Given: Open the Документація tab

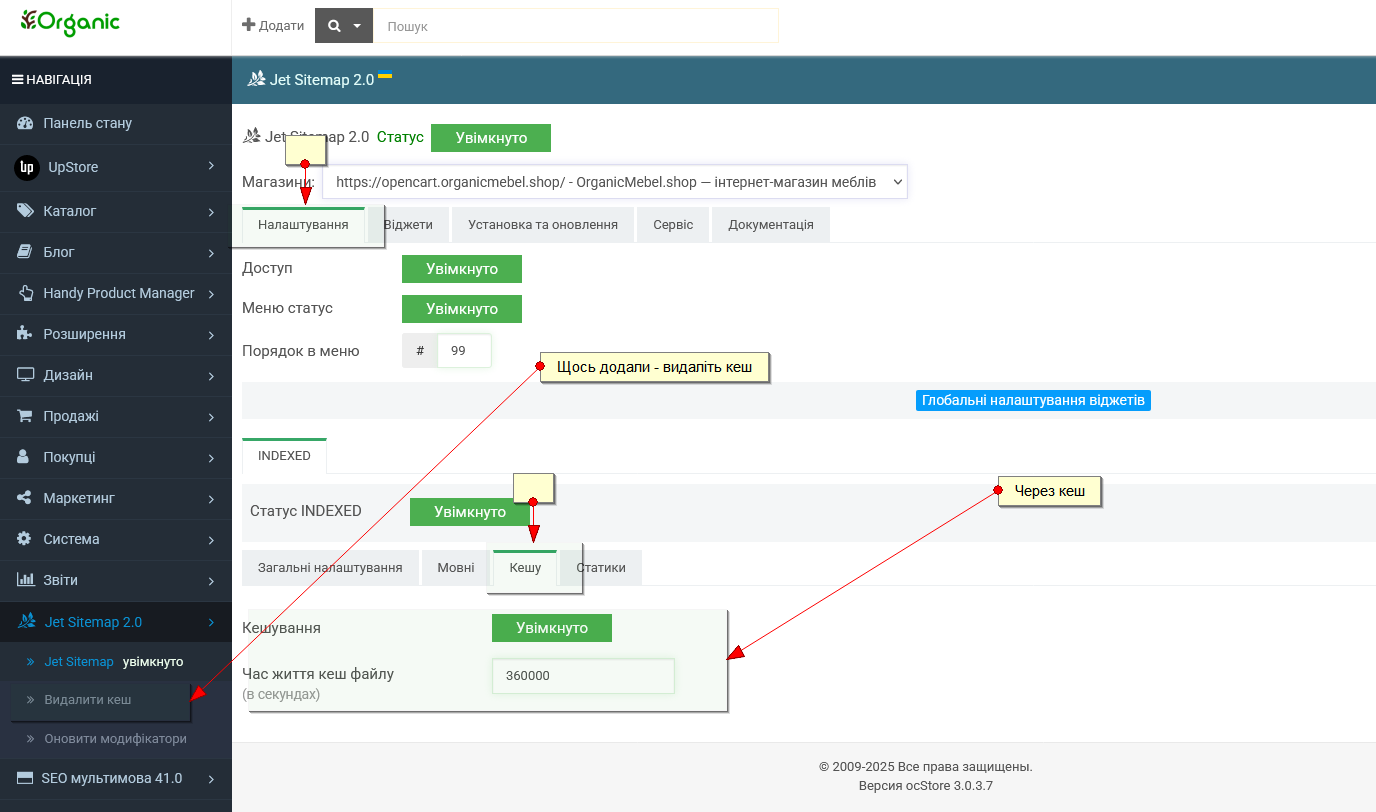Looking at the screenshot, I should point(771,225).
